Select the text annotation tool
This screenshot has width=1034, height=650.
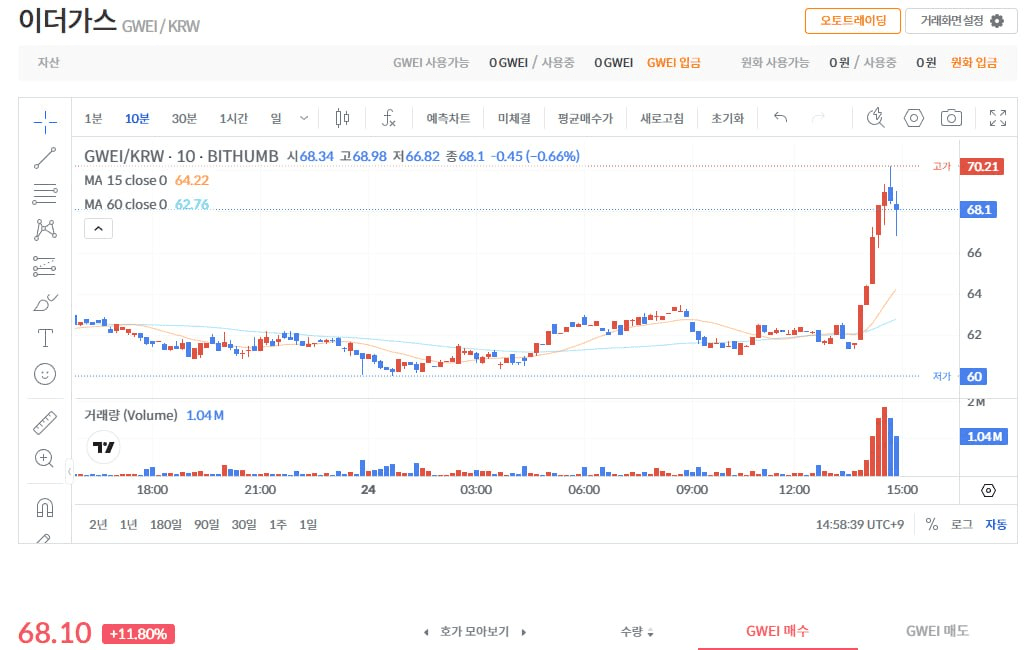pos(45,336)
